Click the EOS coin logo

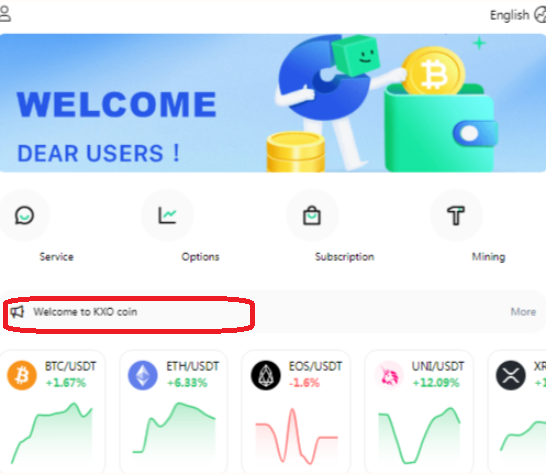pos(266,375)
